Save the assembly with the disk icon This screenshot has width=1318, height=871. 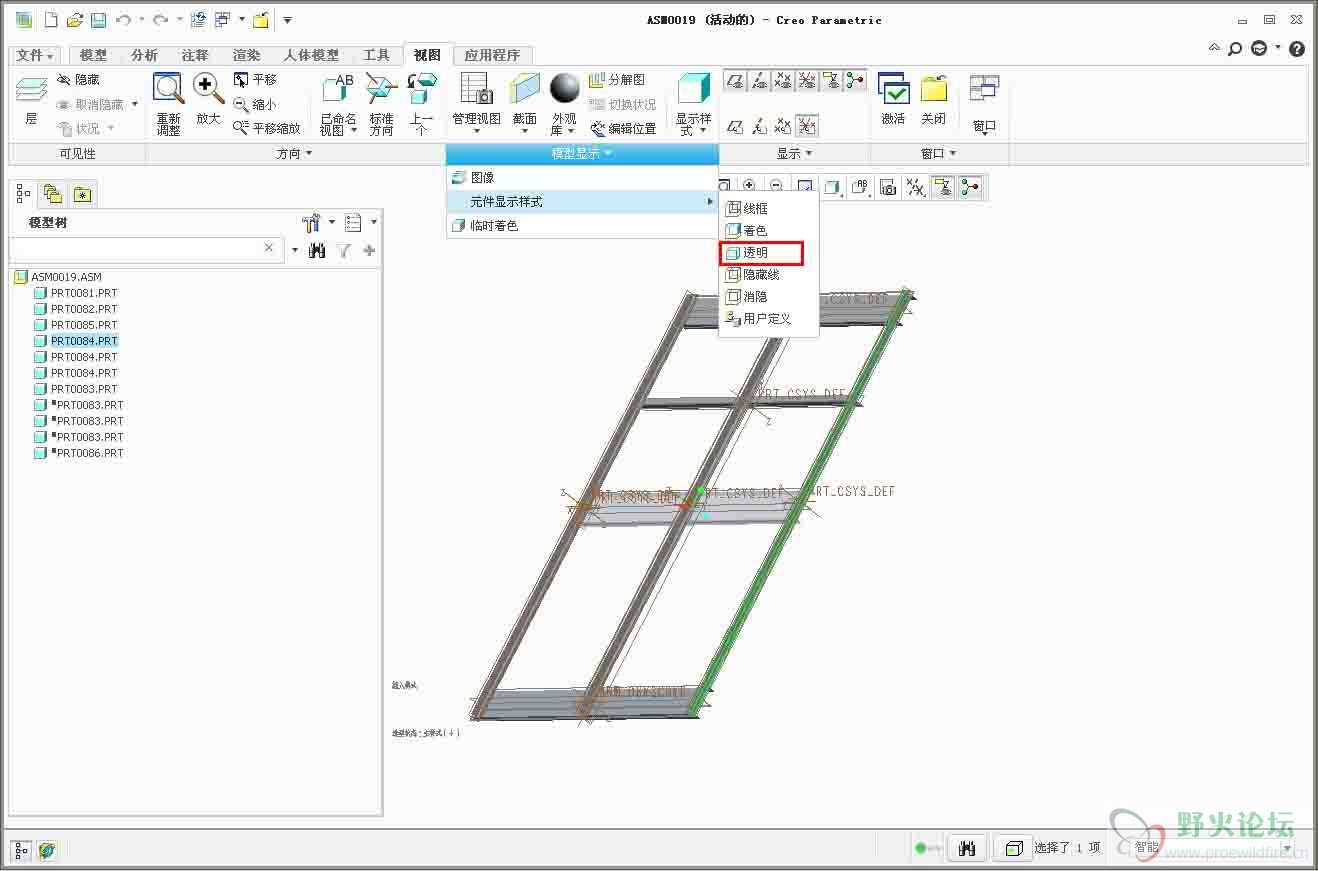[x=98, y=20]
